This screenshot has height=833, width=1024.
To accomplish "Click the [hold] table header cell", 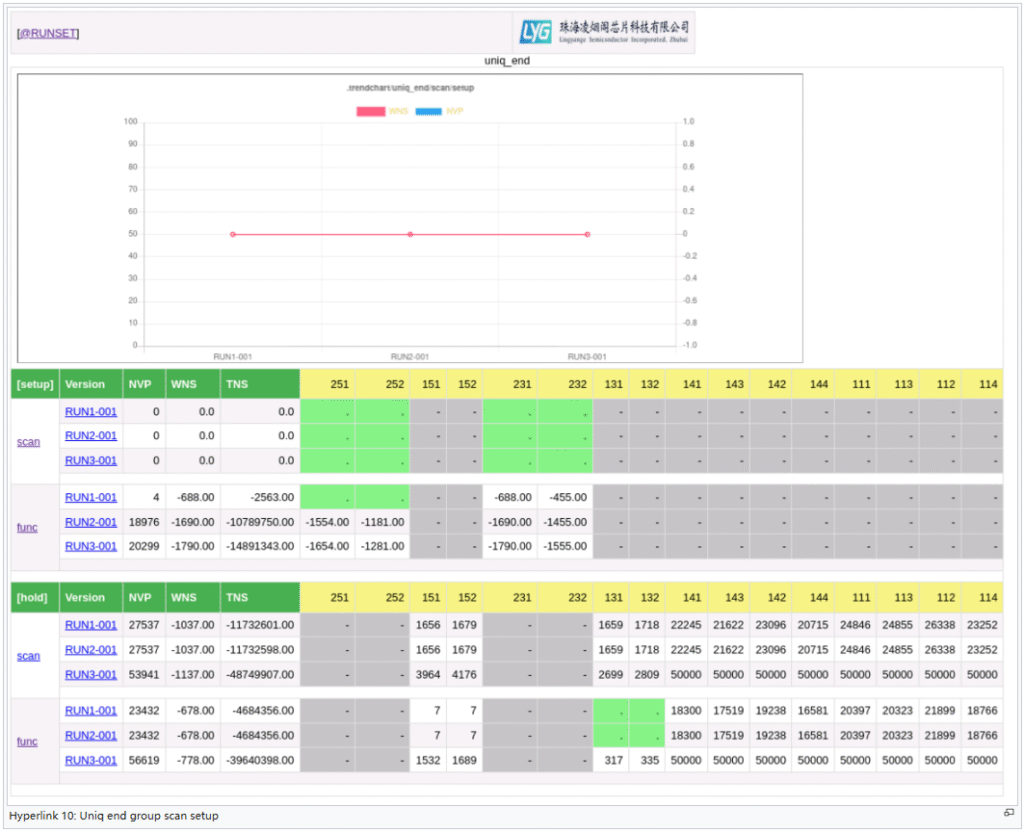I will click(33, 598).
